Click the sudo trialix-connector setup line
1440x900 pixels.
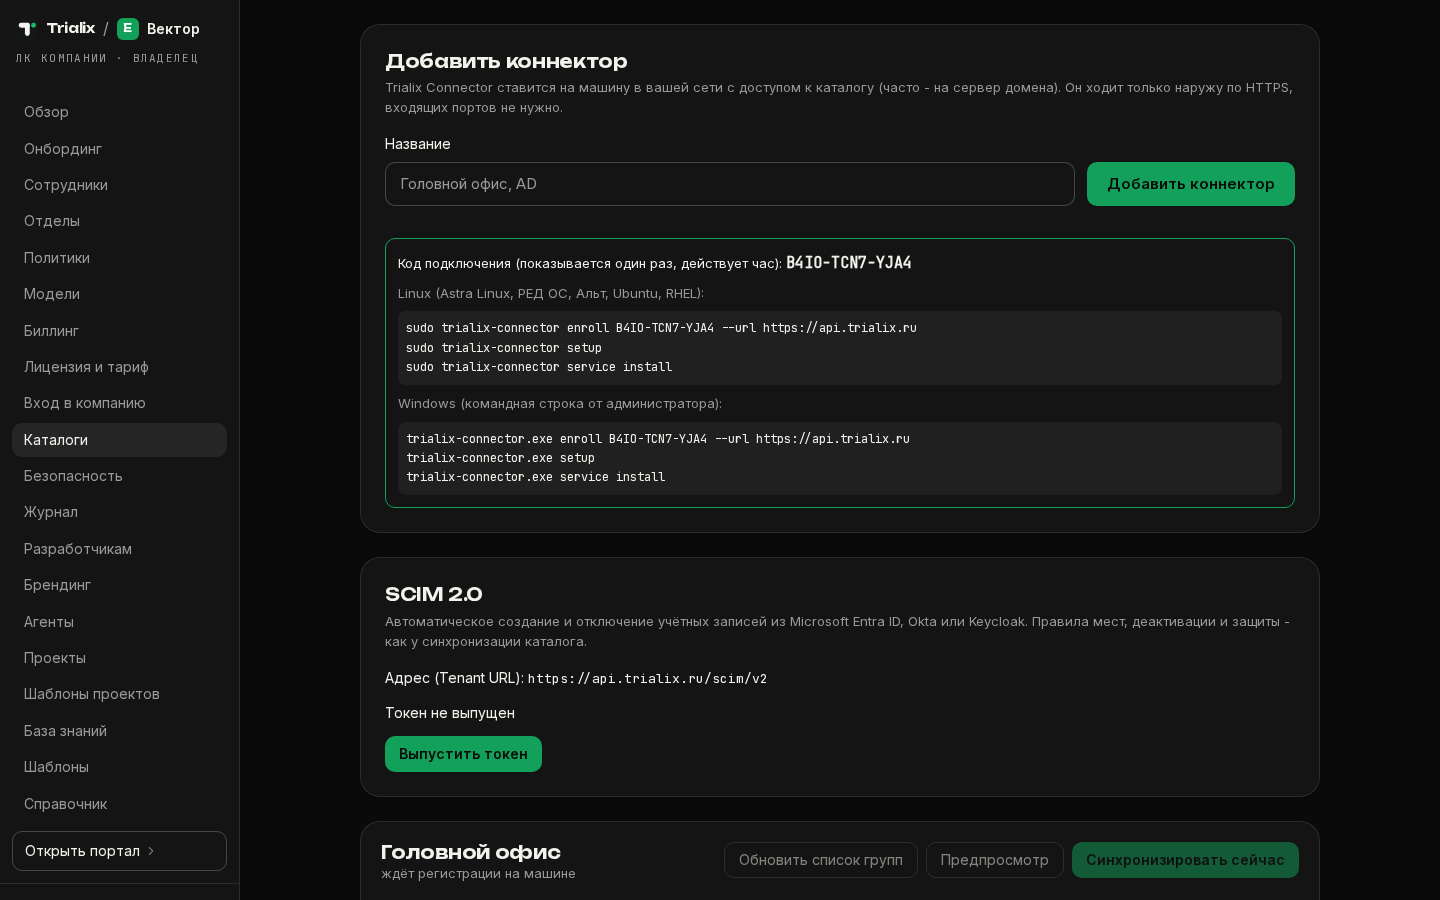(504, 348)
